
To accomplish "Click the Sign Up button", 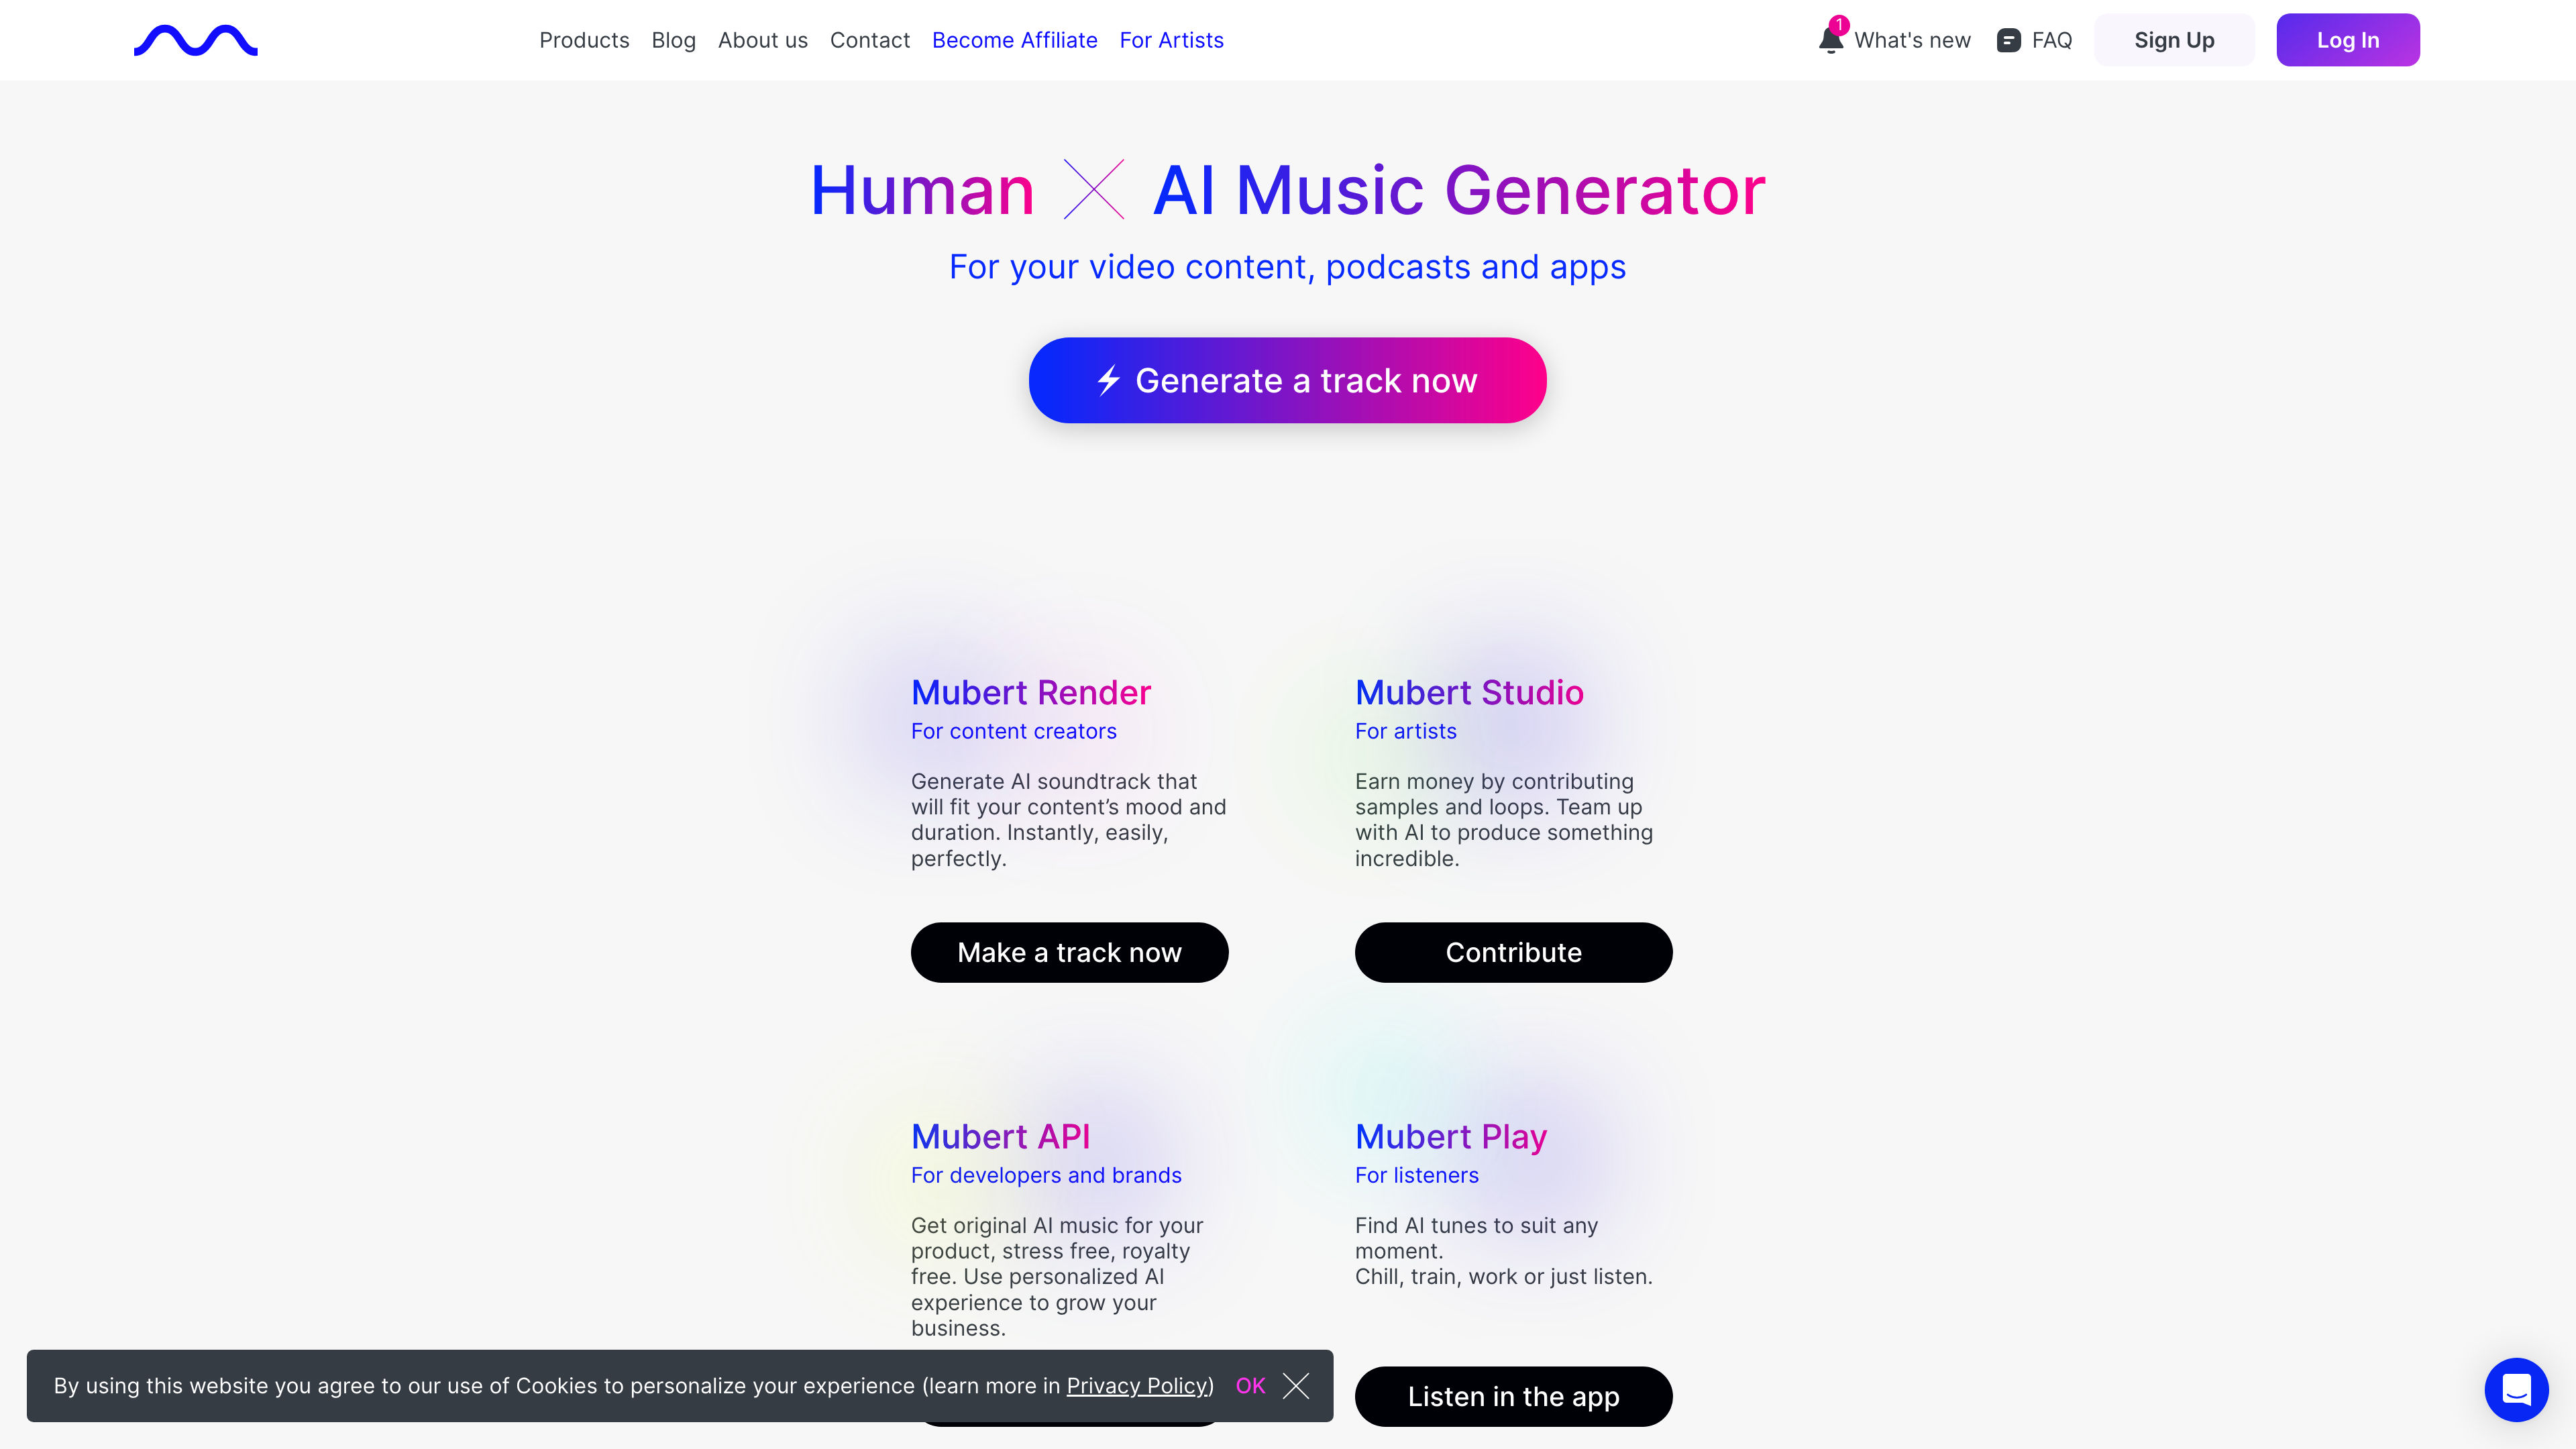I will pos(2174,39).
